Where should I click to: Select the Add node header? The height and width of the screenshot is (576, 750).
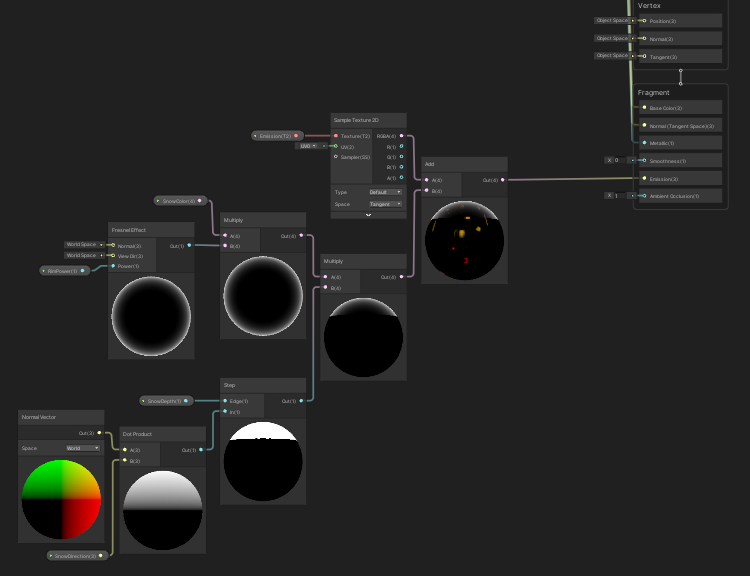(x=464, y=164)
